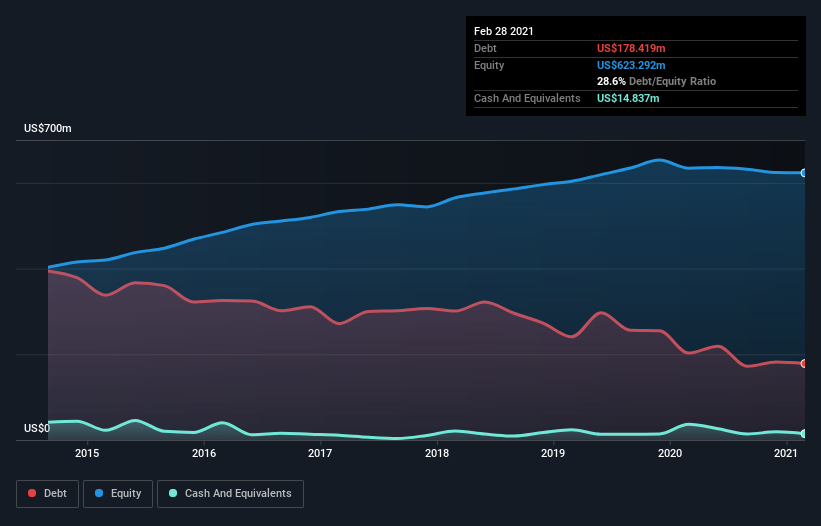Click Cash And Equivalents tooltip label
Image resolution: width=821 pixels, height=526 pixels.
(527, 98)
